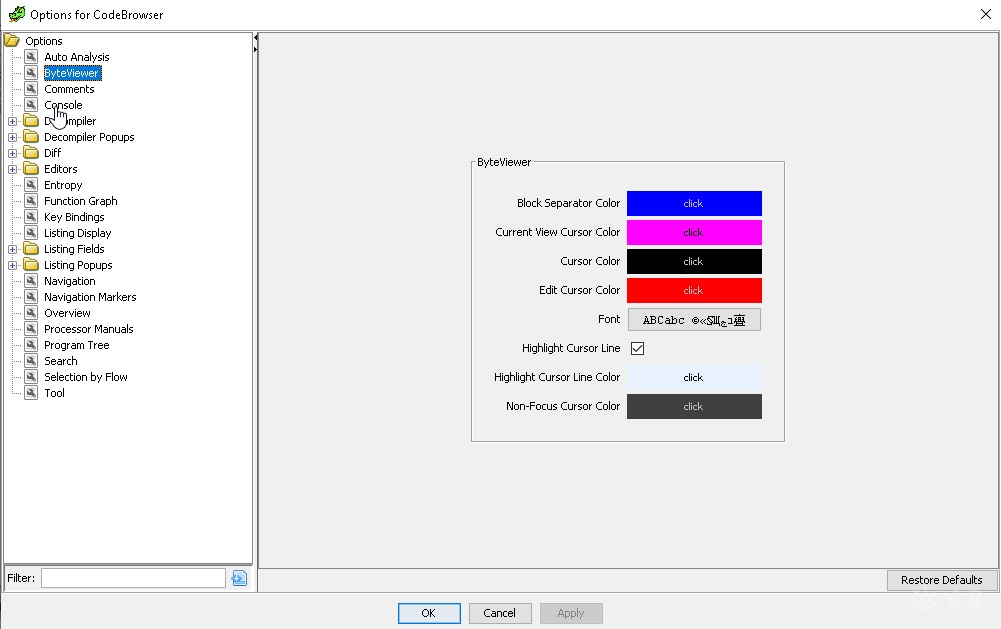Change Highlight Cursor Line Color swatch
This screenshot has width=1001, height=629.
click(x=694, y=377)
